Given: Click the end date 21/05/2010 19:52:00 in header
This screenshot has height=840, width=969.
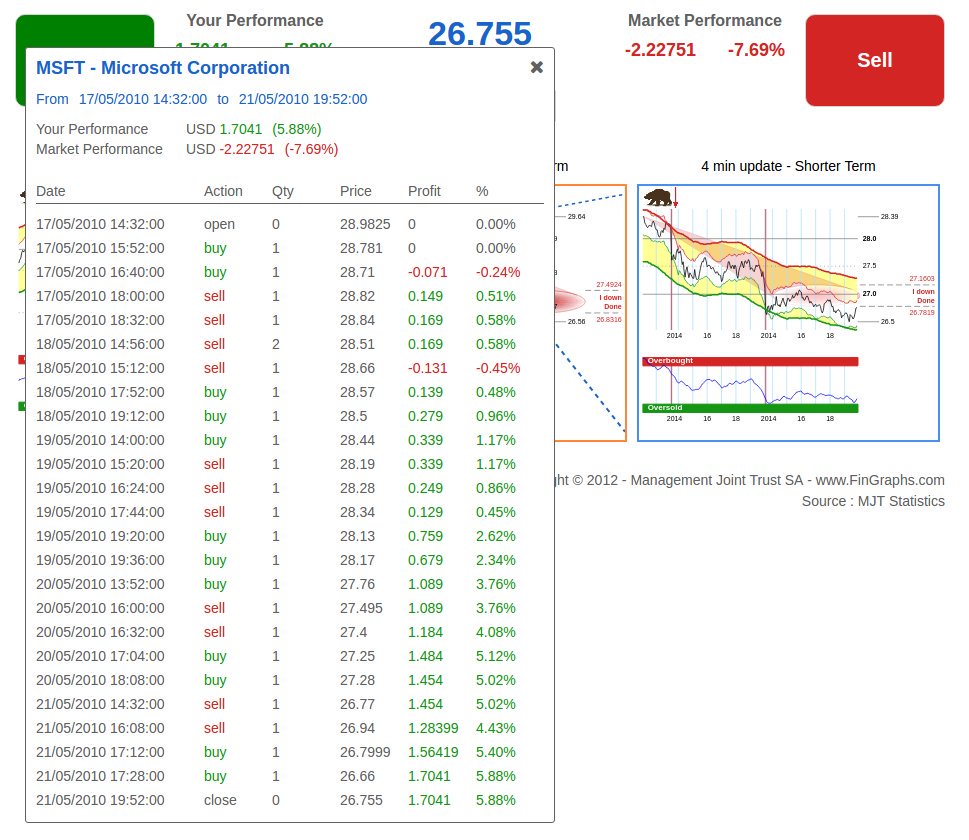Looking at the screenshot, I should [x=303, y=100].
